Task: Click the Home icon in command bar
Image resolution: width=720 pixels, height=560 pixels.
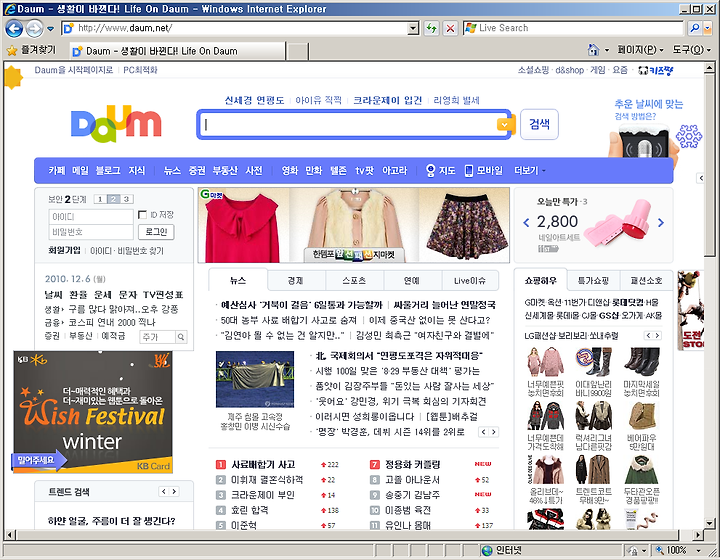Action: (x=593, y=50)
